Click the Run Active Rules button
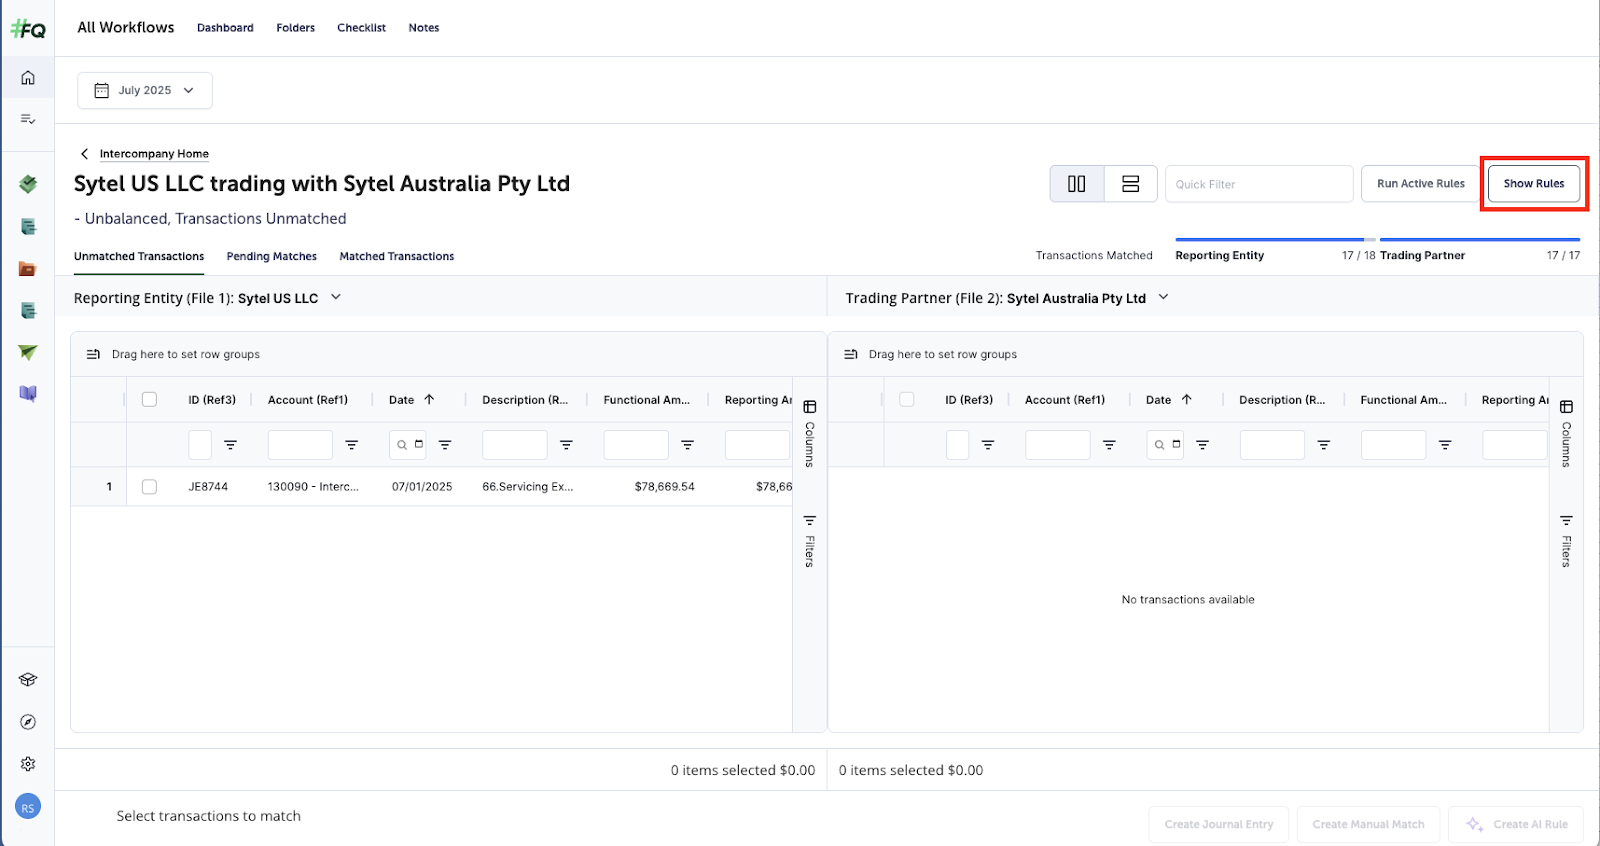This screenshot has height=846, width=1600. click(1420, 184)
